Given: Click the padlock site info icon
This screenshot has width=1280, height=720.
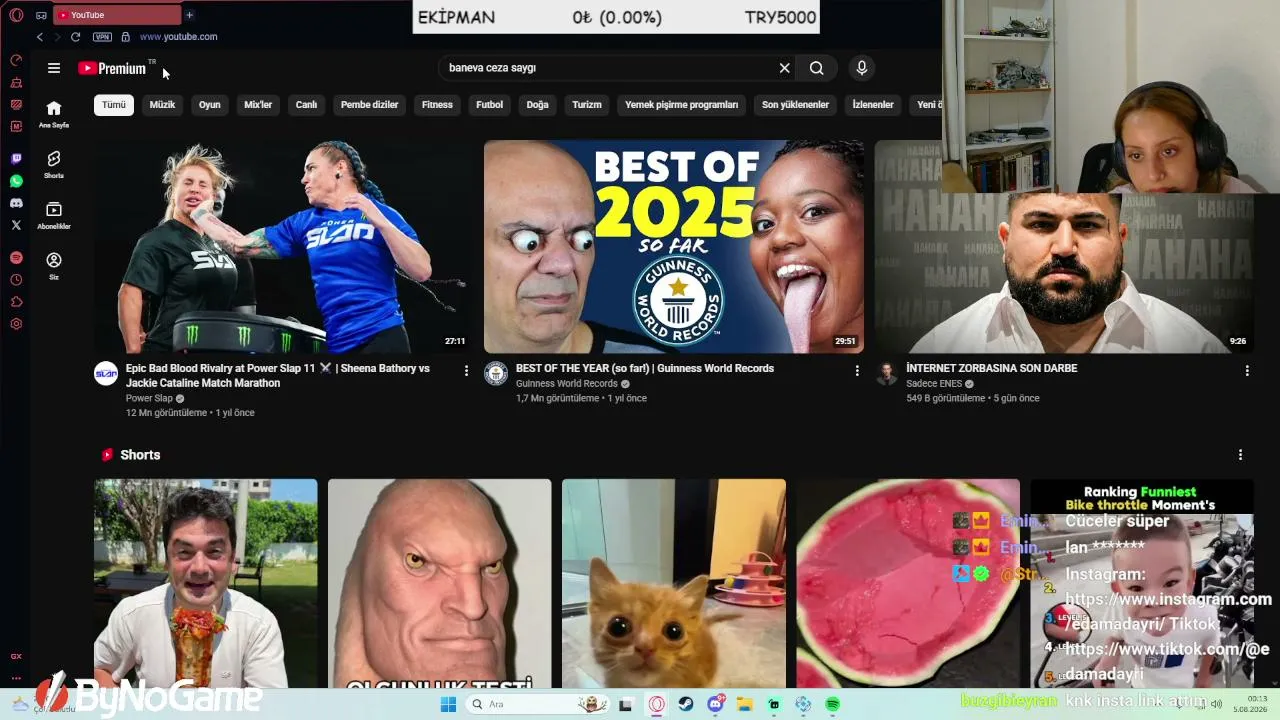Looking at the screenshot, I should [x=125, y=37].
